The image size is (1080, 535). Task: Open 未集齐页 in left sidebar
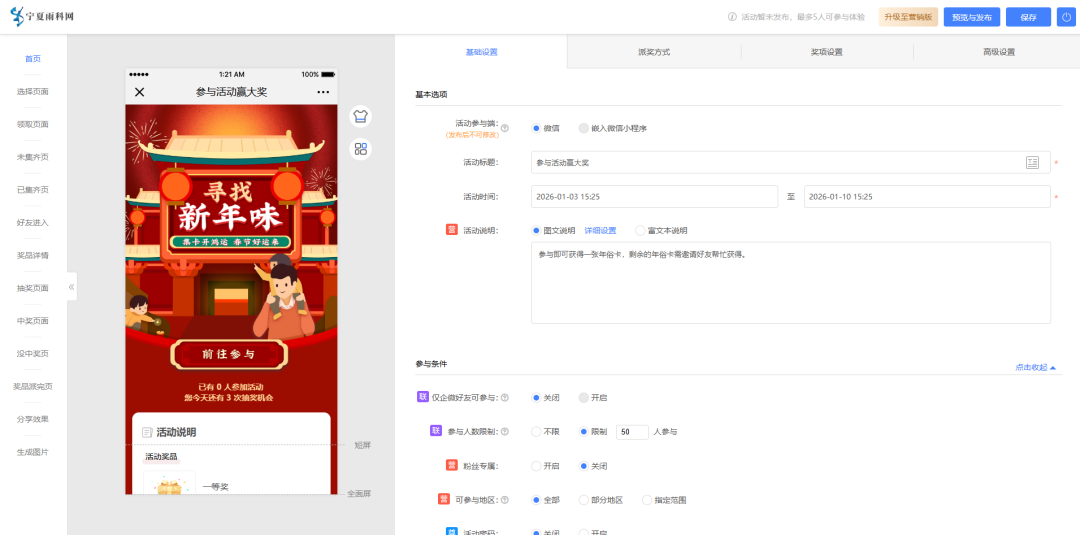tap(33, 157)
